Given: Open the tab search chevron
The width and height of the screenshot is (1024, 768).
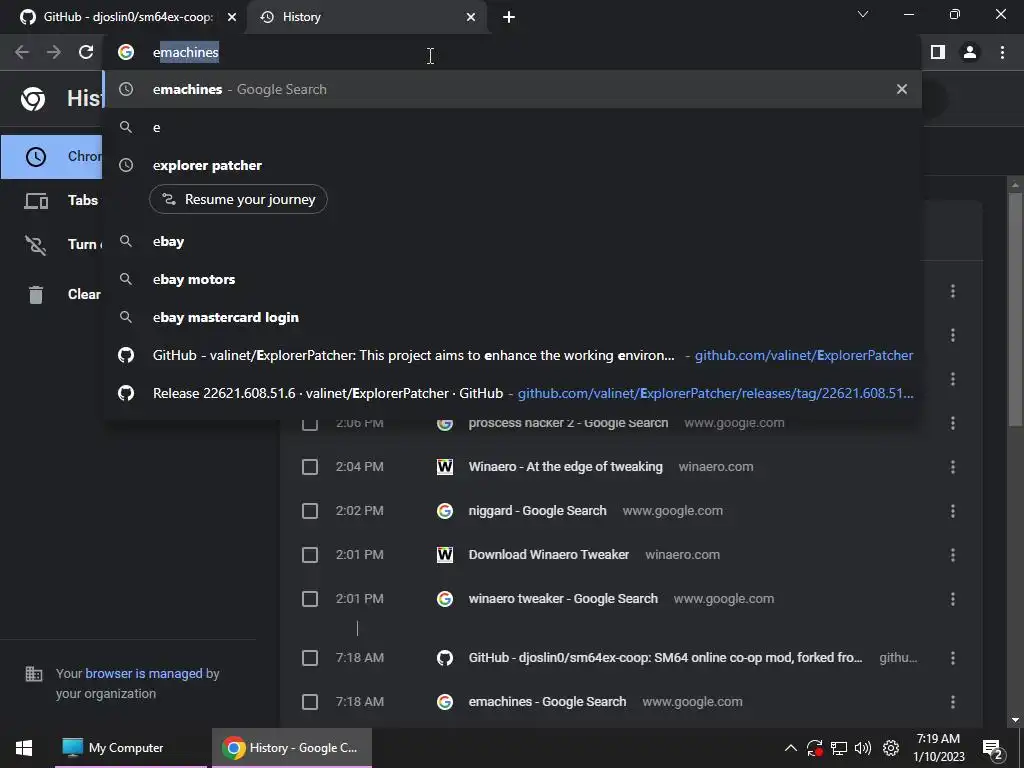Looking at the screenshot, I should coord(863,14).
